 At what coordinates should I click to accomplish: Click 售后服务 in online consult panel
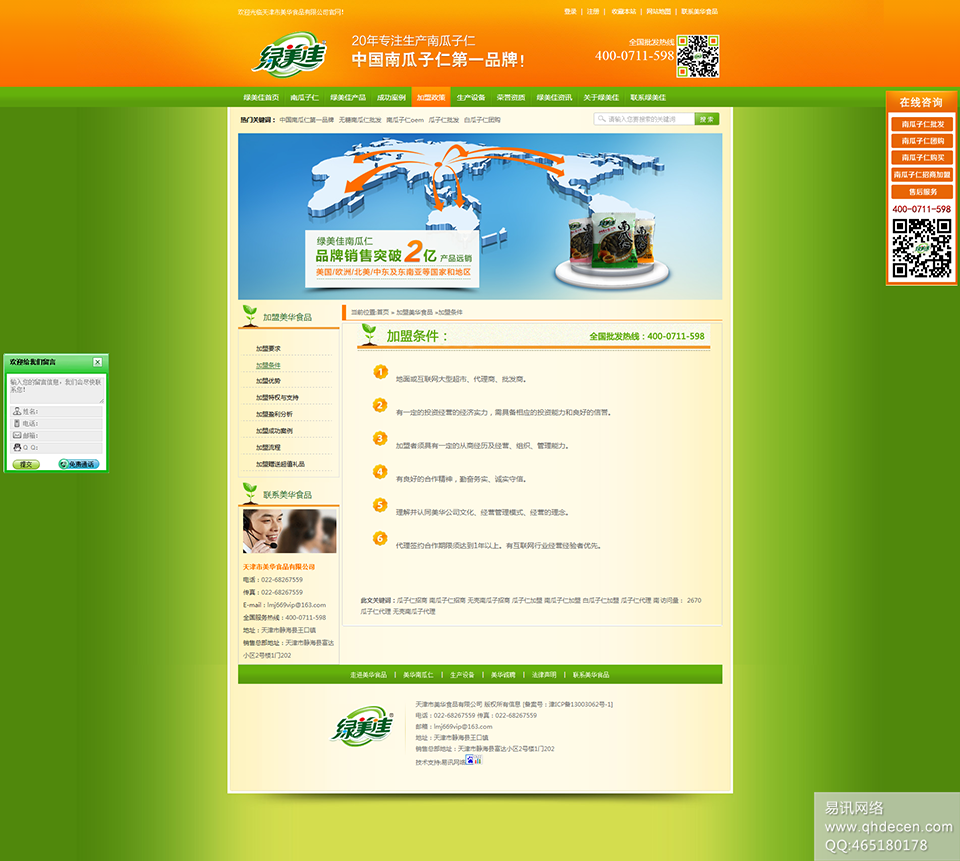922,192
